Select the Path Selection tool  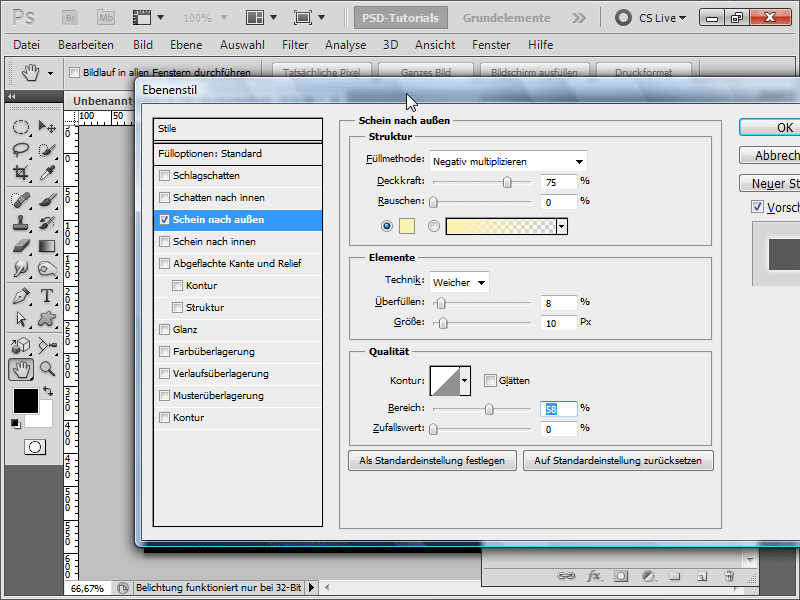tap(20, 319)
